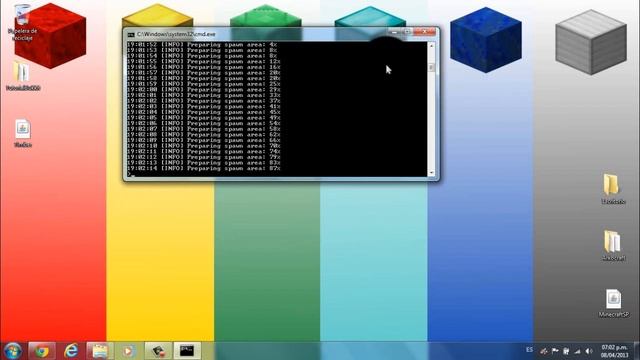The height and width of the screenshot is (360, 640).
Task: Click the log line at 19:02:07 showing 58%
Action: 203,129
